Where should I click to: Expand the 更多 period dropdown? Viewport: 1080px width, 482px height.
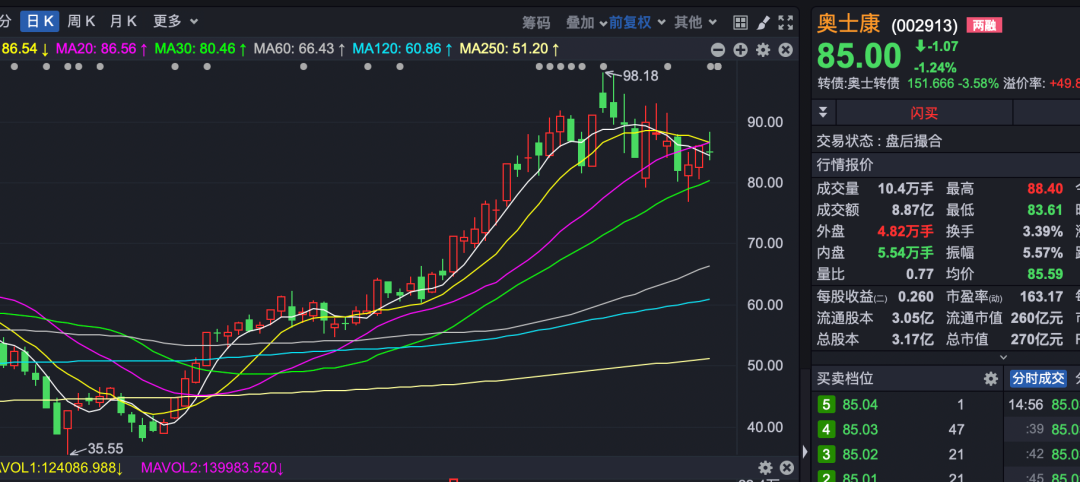[x=176, y=22]
